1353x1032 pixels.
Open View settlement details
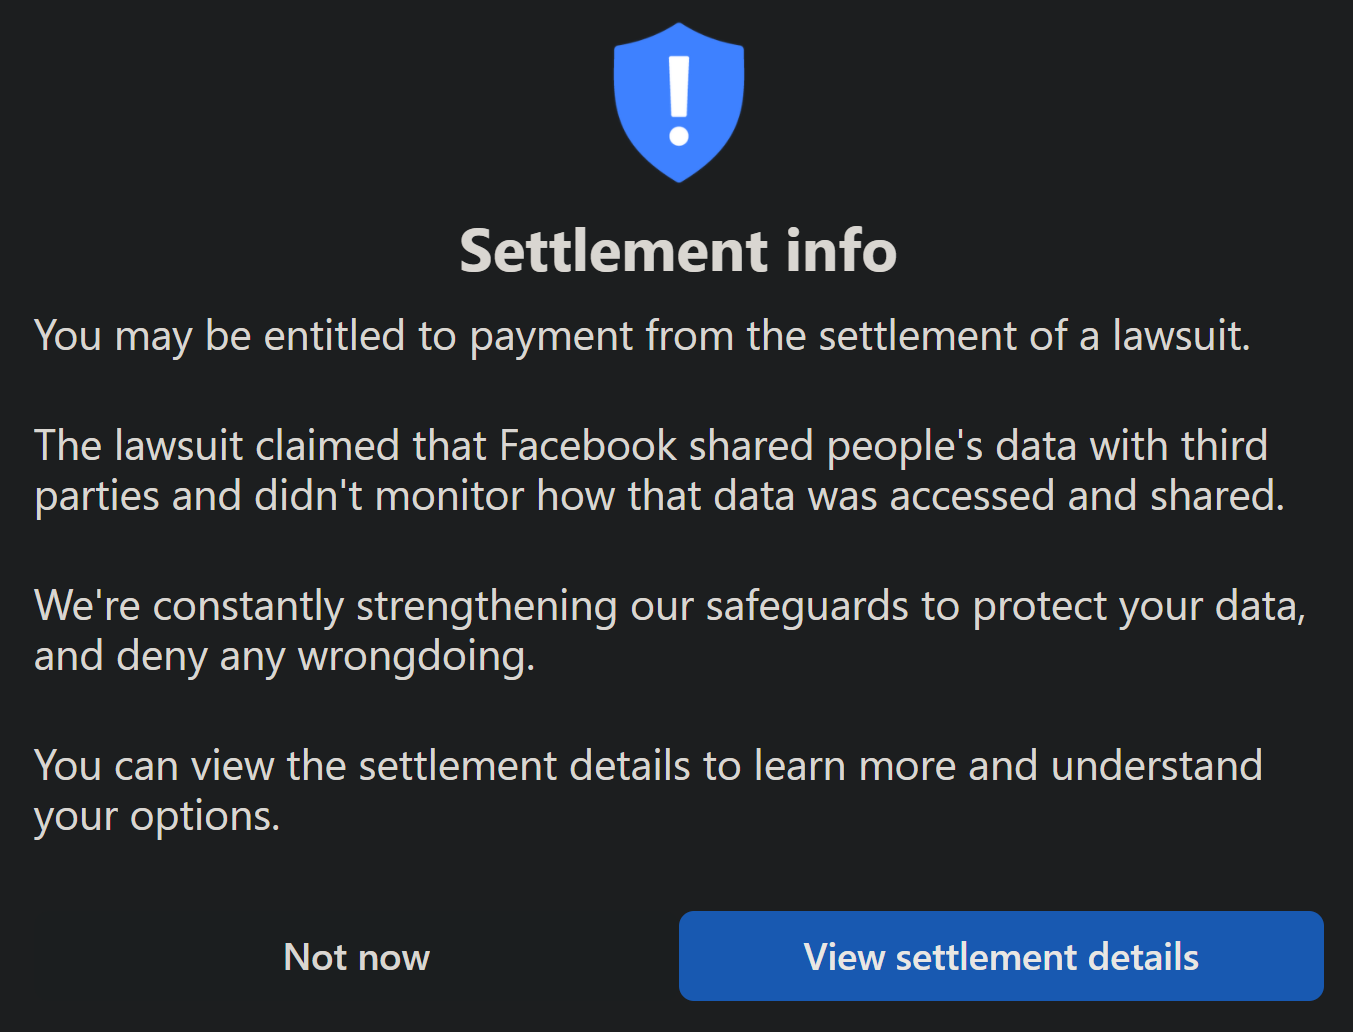tap(1001, 956)
